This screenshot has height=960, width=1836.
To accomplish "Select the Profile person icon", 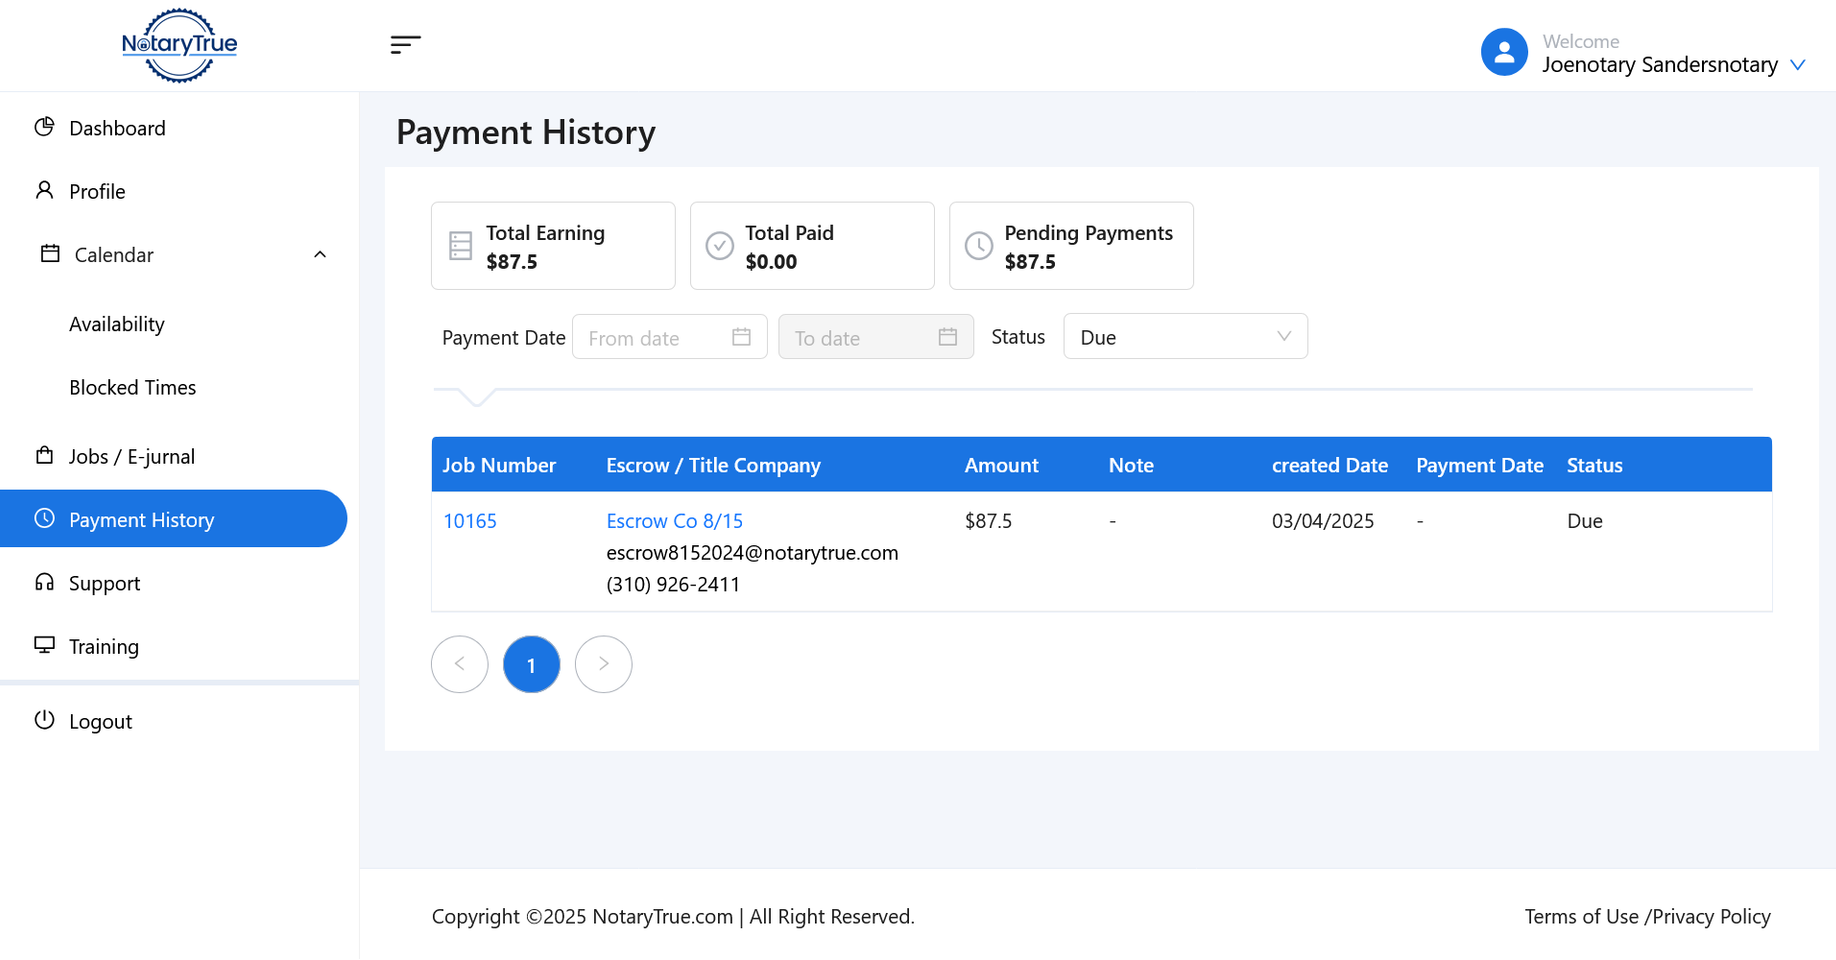I will point(44,190).
